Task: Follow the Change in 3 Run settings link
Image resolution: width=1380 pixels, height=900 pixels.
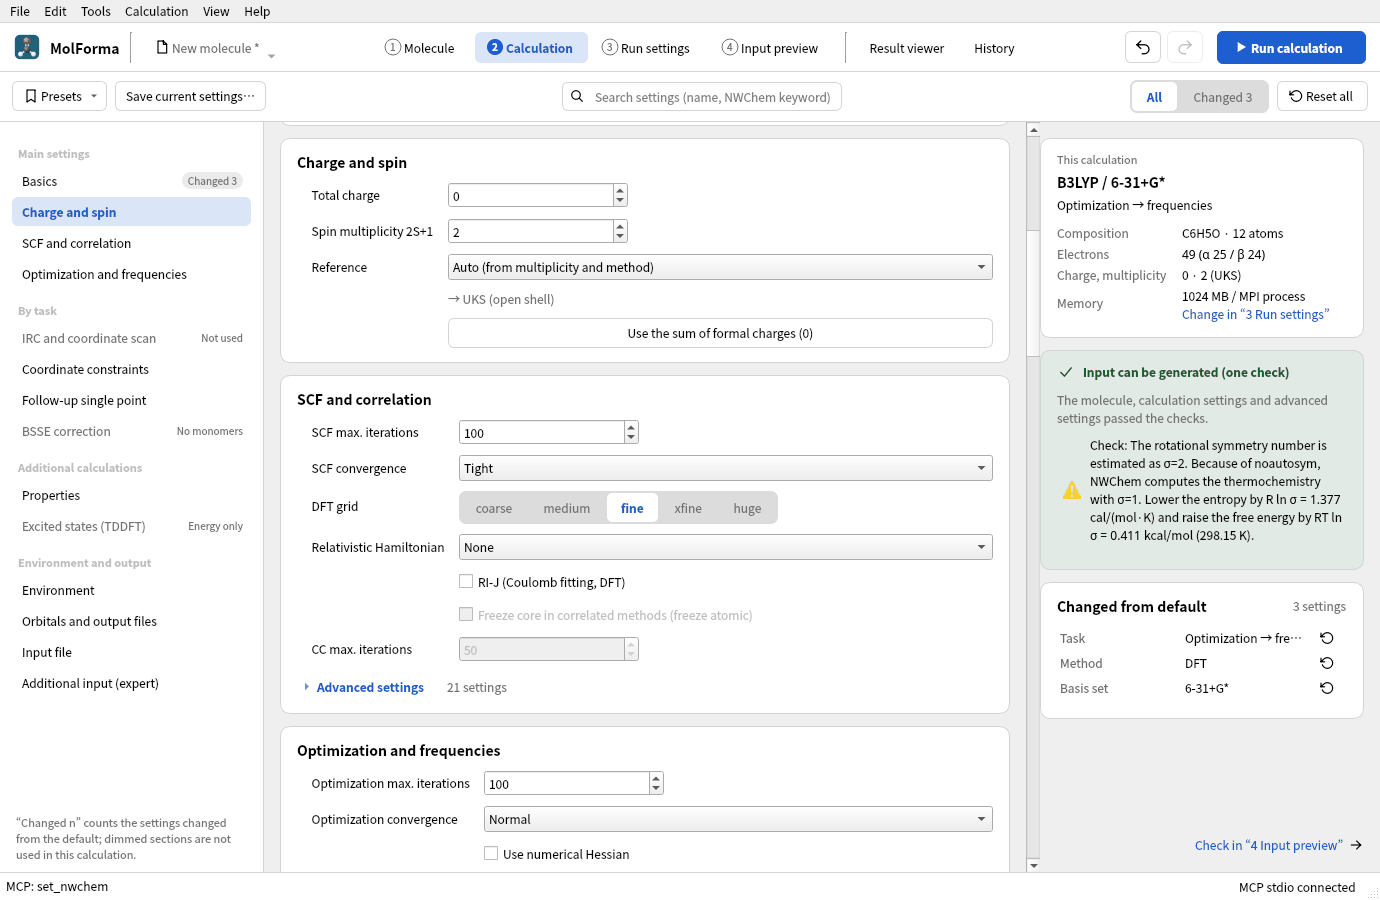Action: (x=1255, y=314)
